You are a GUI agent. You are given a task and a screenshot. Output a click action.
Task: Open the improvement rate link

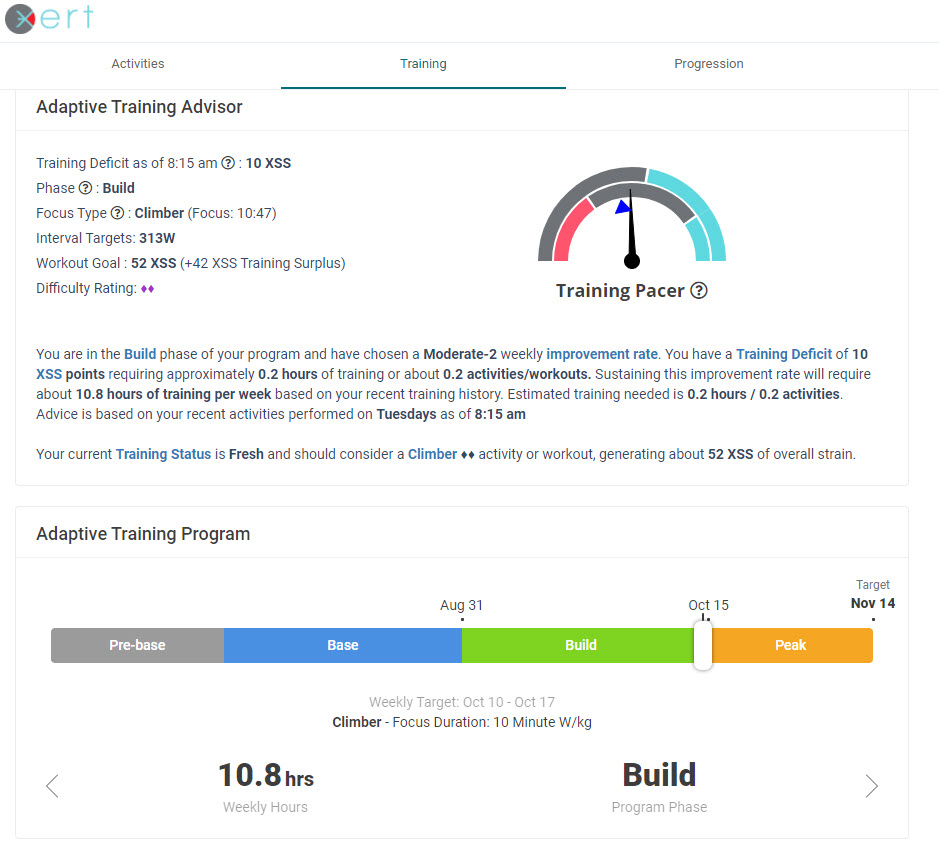[601, 353]
